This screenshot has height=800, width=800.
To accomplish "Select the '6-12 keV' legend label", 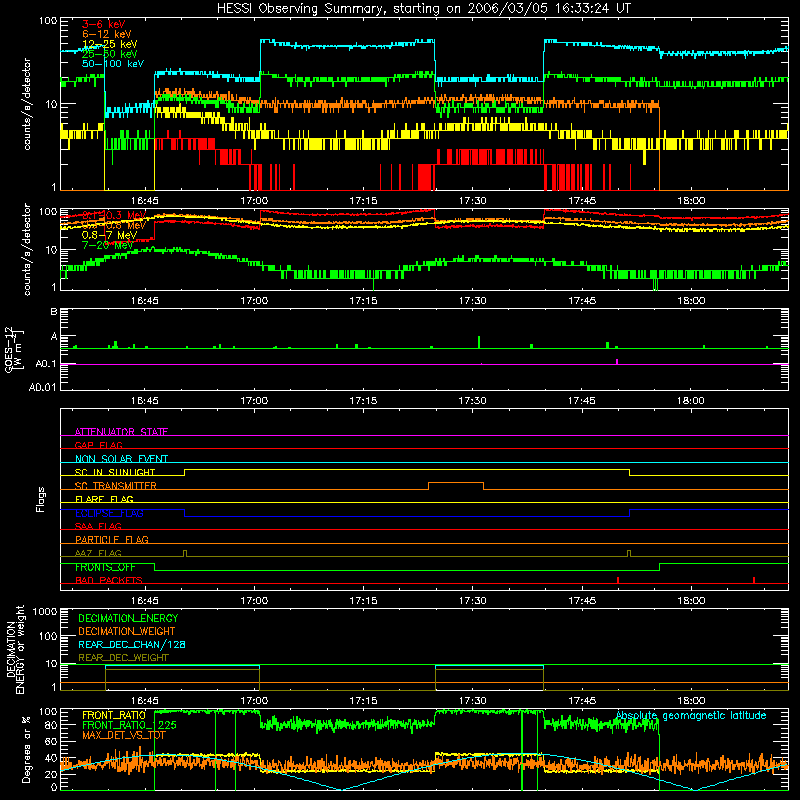I will click(x=107, y=34).
